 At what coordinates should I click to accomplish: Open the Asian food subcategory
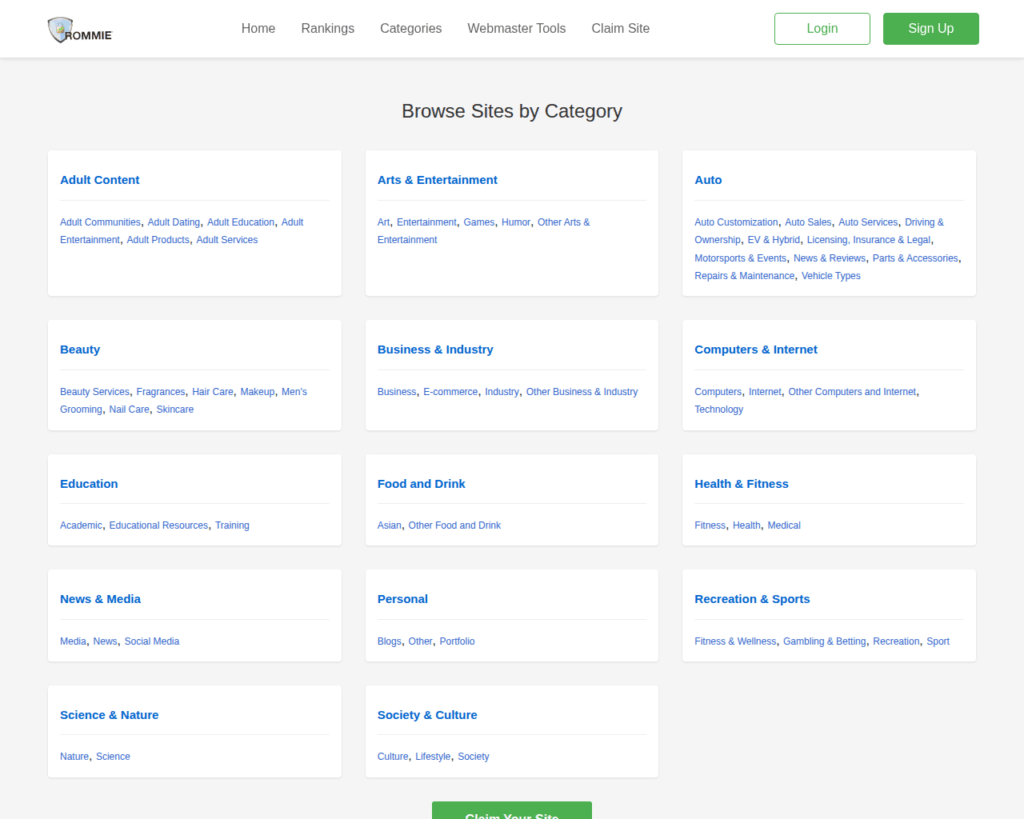pos(389,525)
